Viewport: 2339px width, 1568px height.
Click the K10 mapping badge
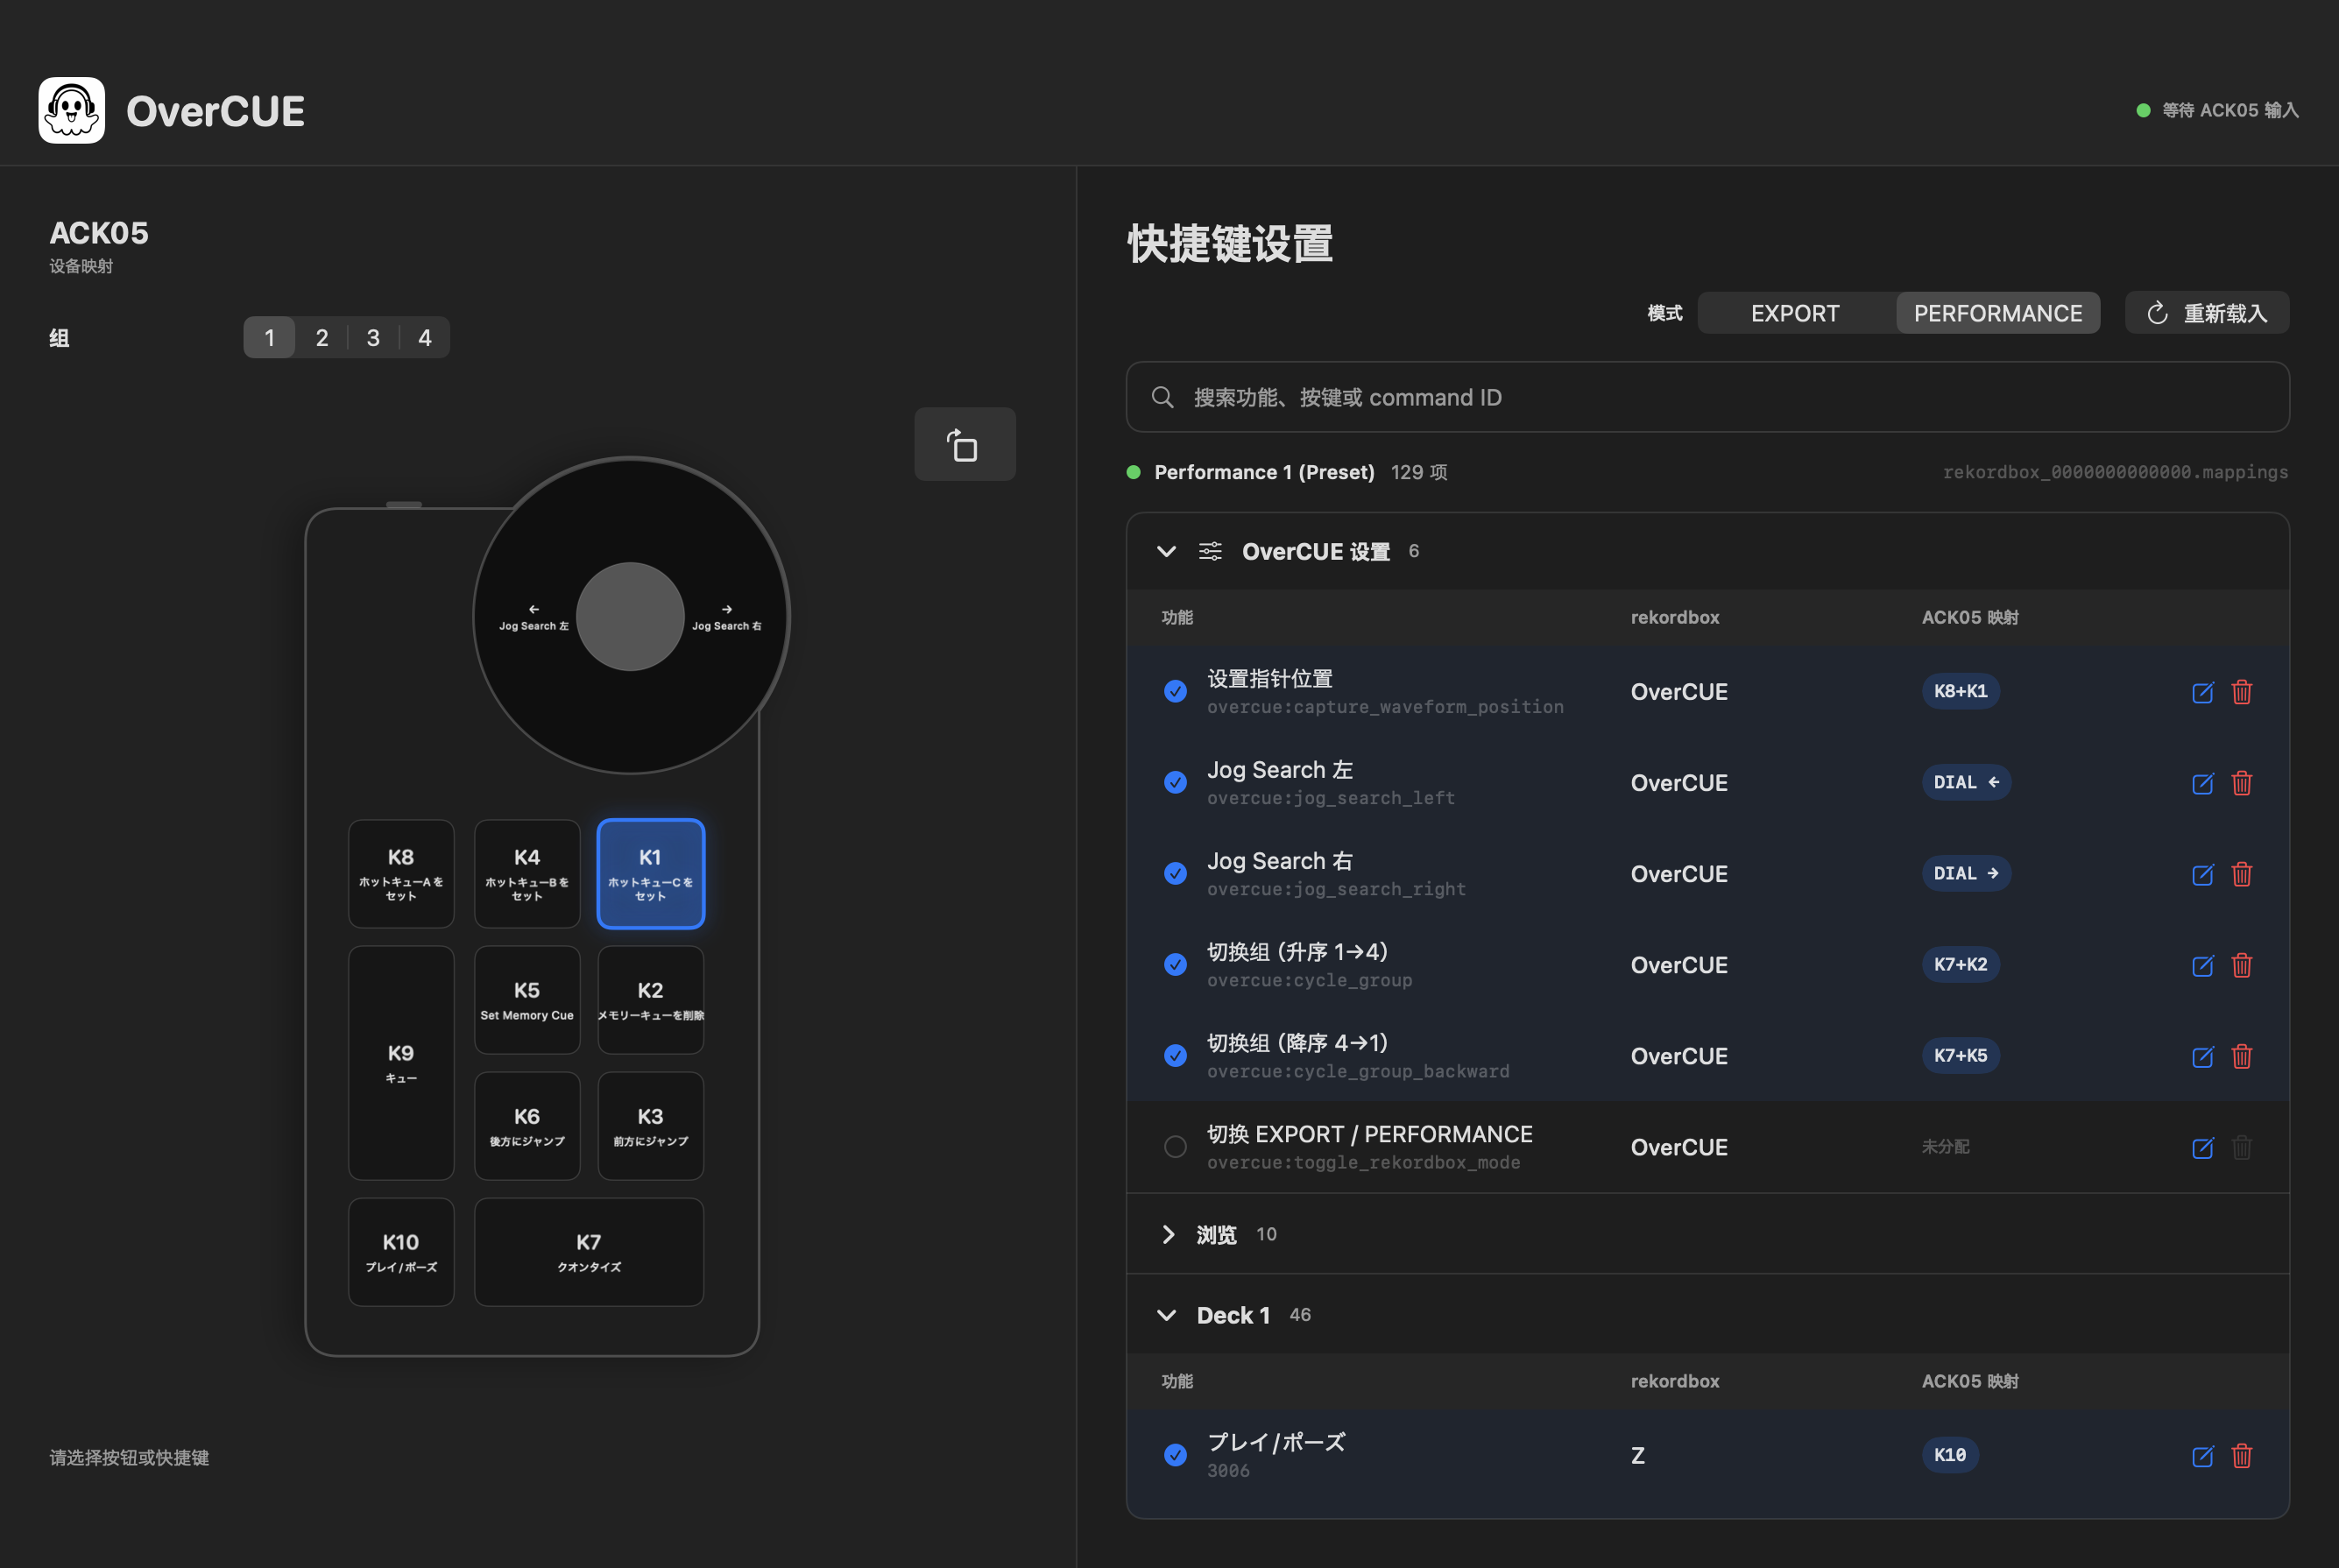coord(1950,1455)
